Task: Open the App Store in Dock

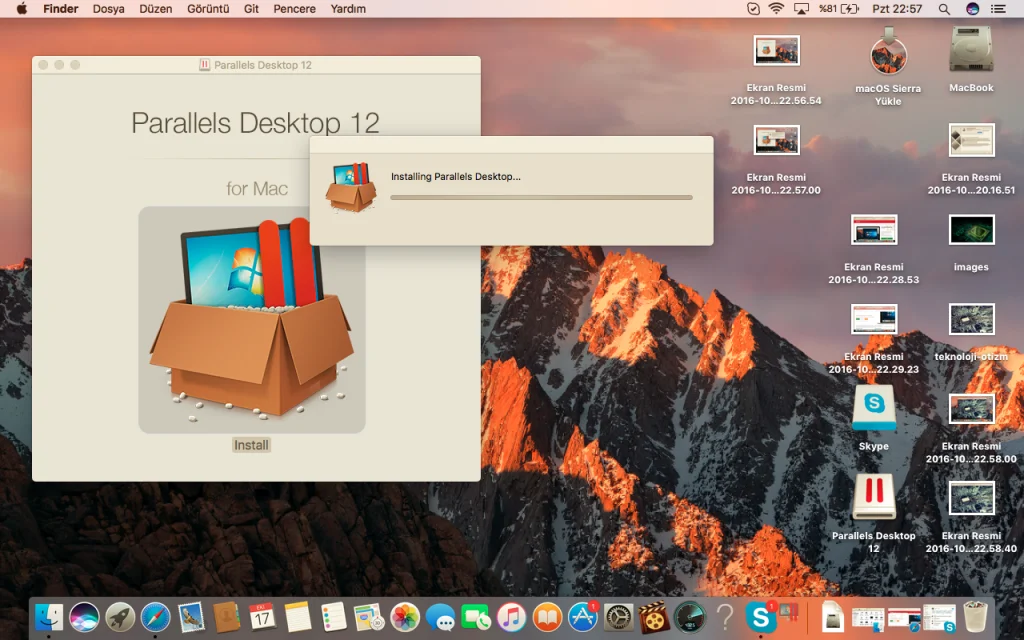Action: (x=582, y=617)
